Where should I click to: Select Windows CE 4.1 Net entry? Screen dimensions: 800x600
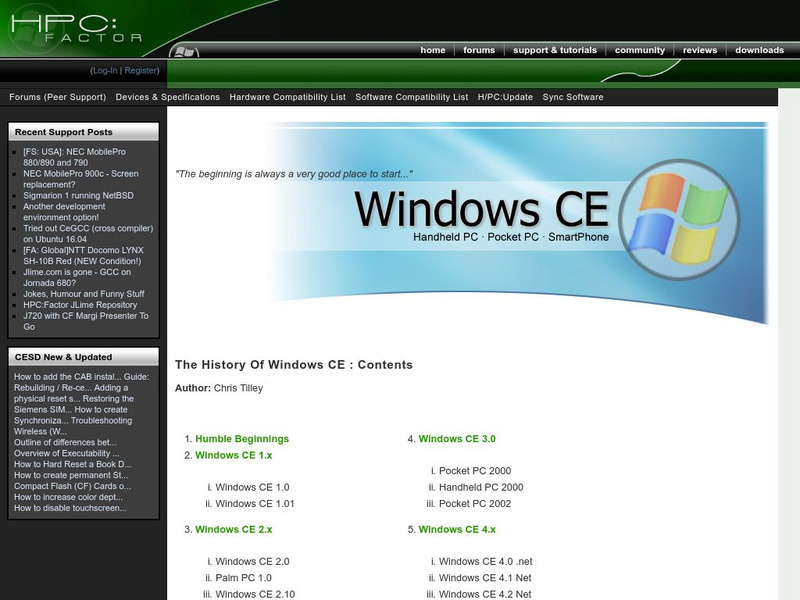point(485,578)
